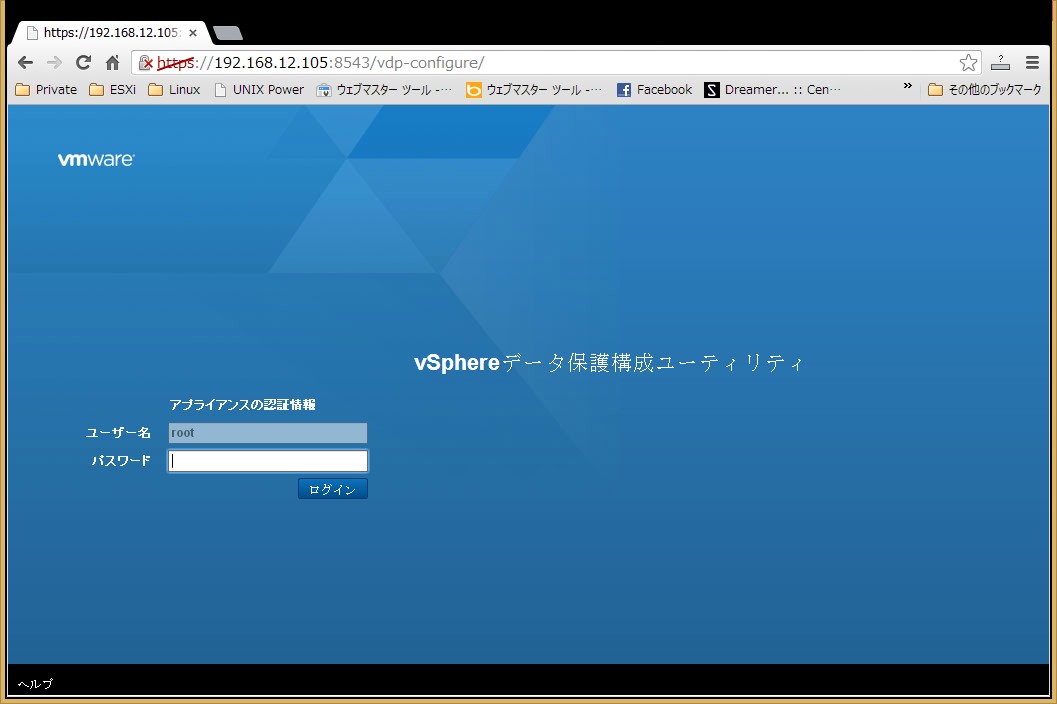Click the insecure https warning padlock icon
Viewport: 1057px width, 704px height.
click(x=146, y=63)
